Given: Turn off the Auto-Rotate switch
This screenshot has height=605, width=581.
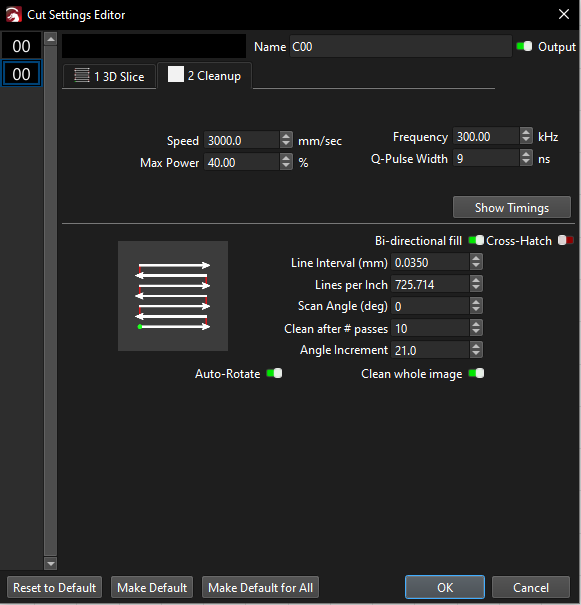Looking at the screenshot, I should (274, 373).
